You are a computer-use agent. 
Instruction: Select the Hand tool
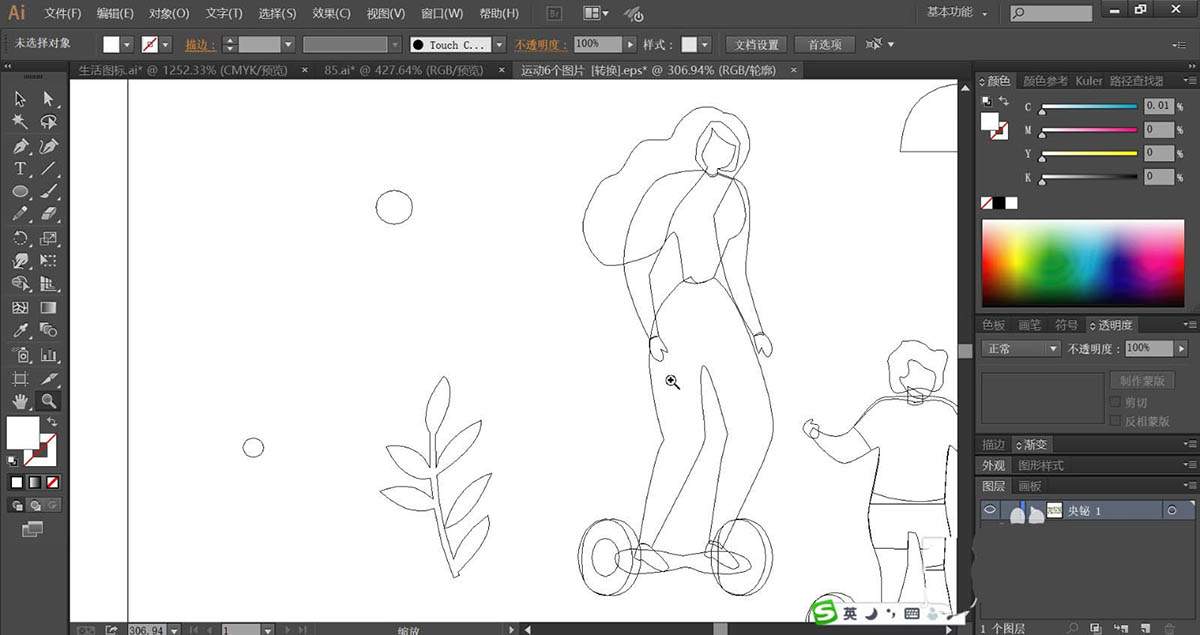click(20, 401)
